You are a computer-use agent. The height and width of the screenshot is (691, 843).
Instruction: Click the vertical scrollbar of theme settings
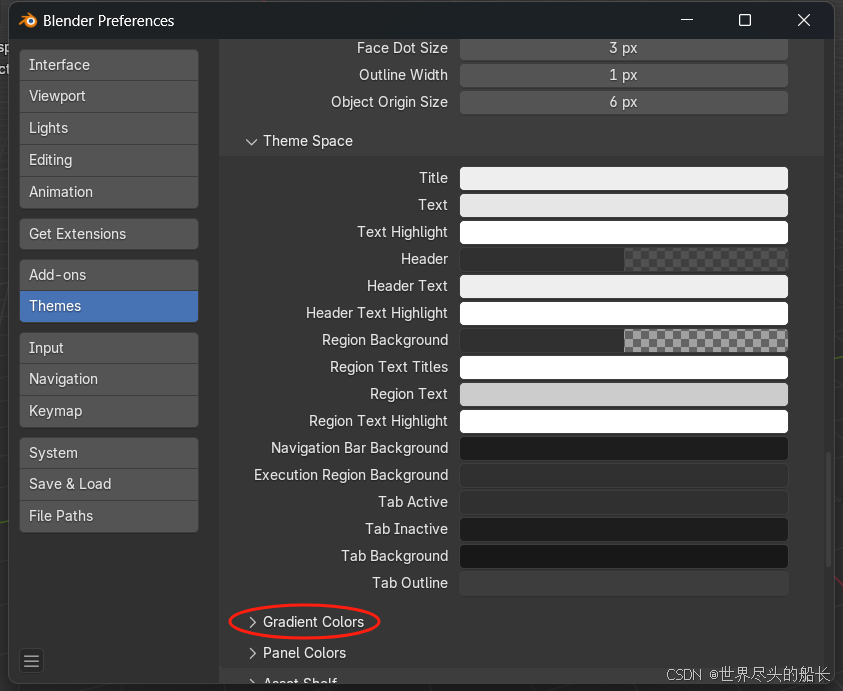[828, 509]
